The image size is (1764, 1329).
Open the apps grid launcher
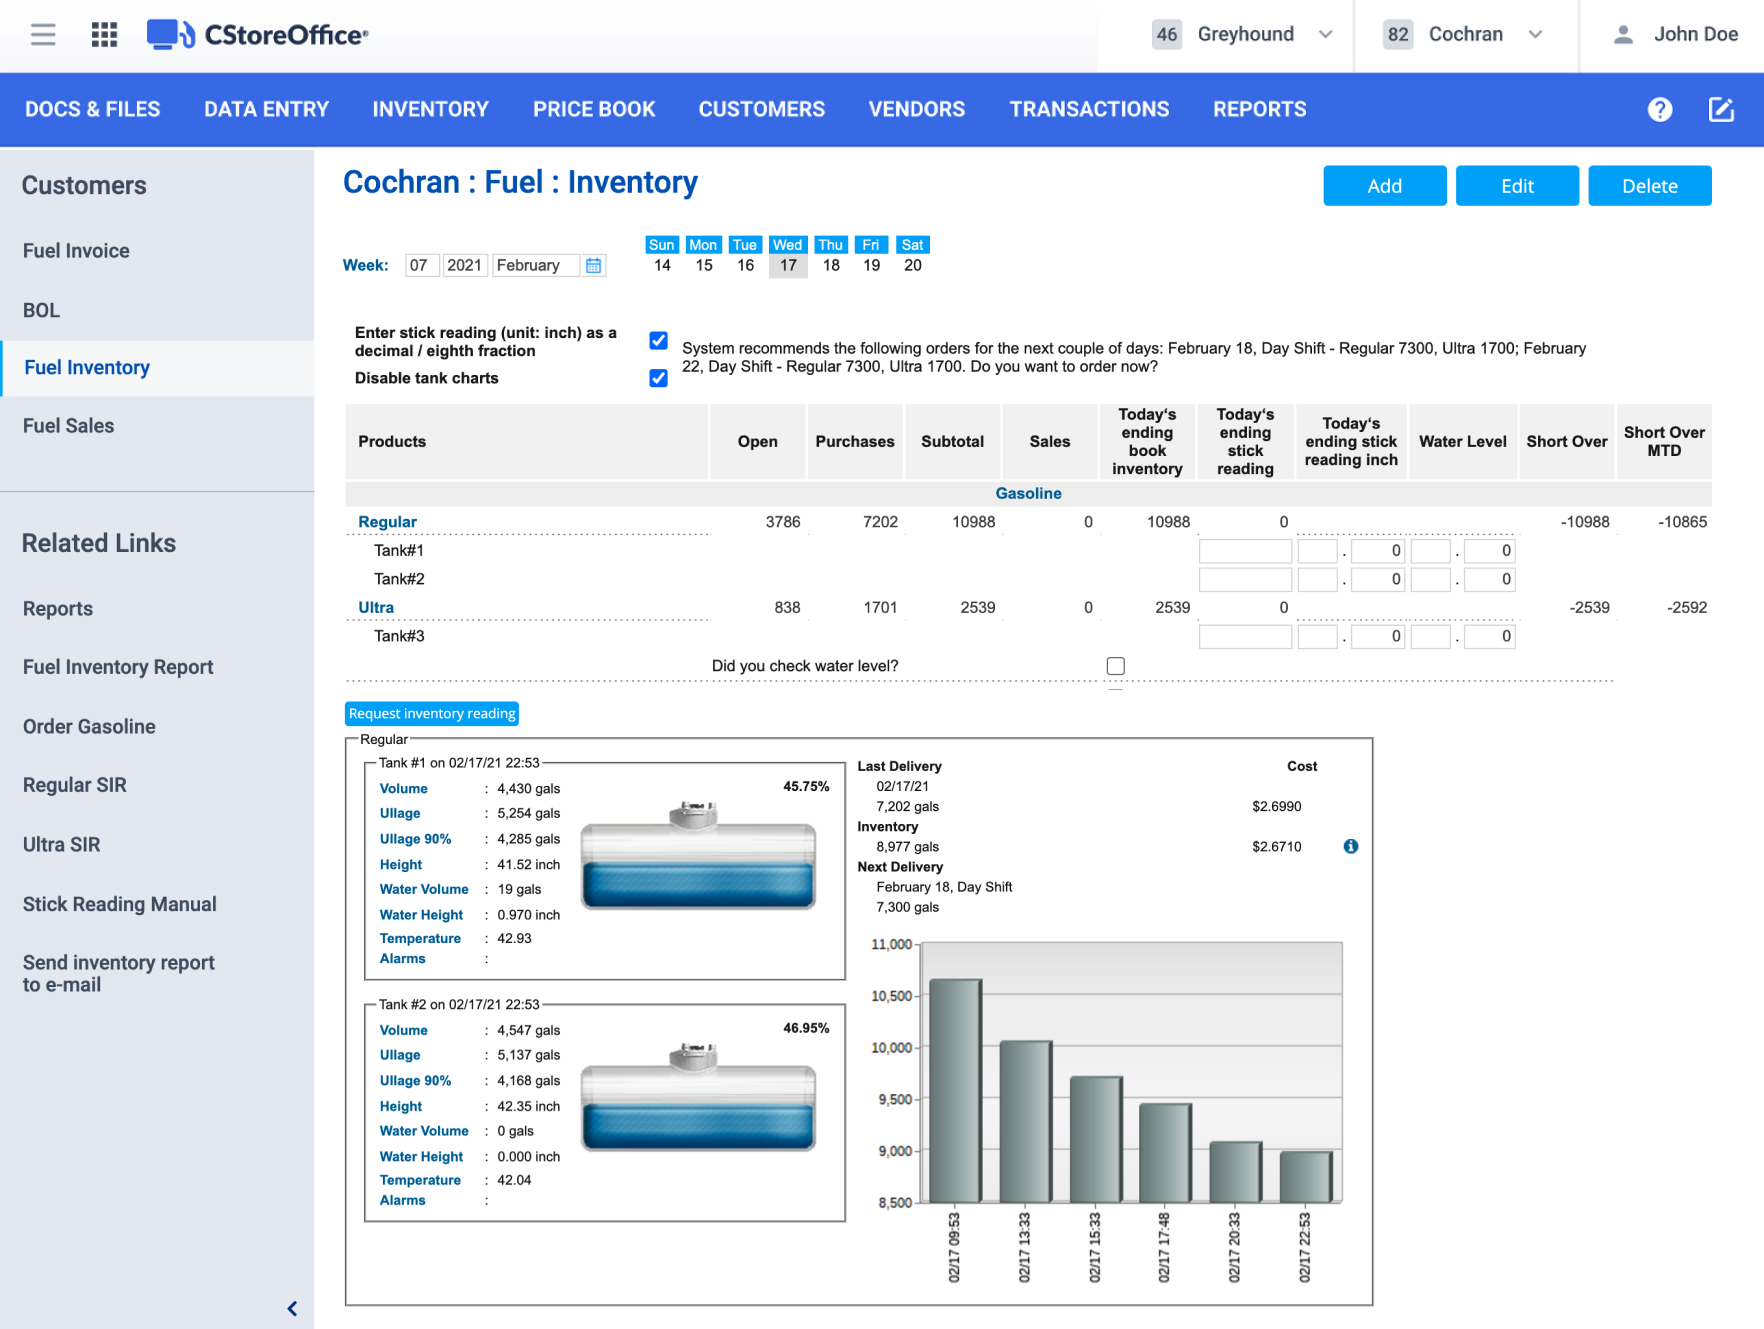pos(103,34)
